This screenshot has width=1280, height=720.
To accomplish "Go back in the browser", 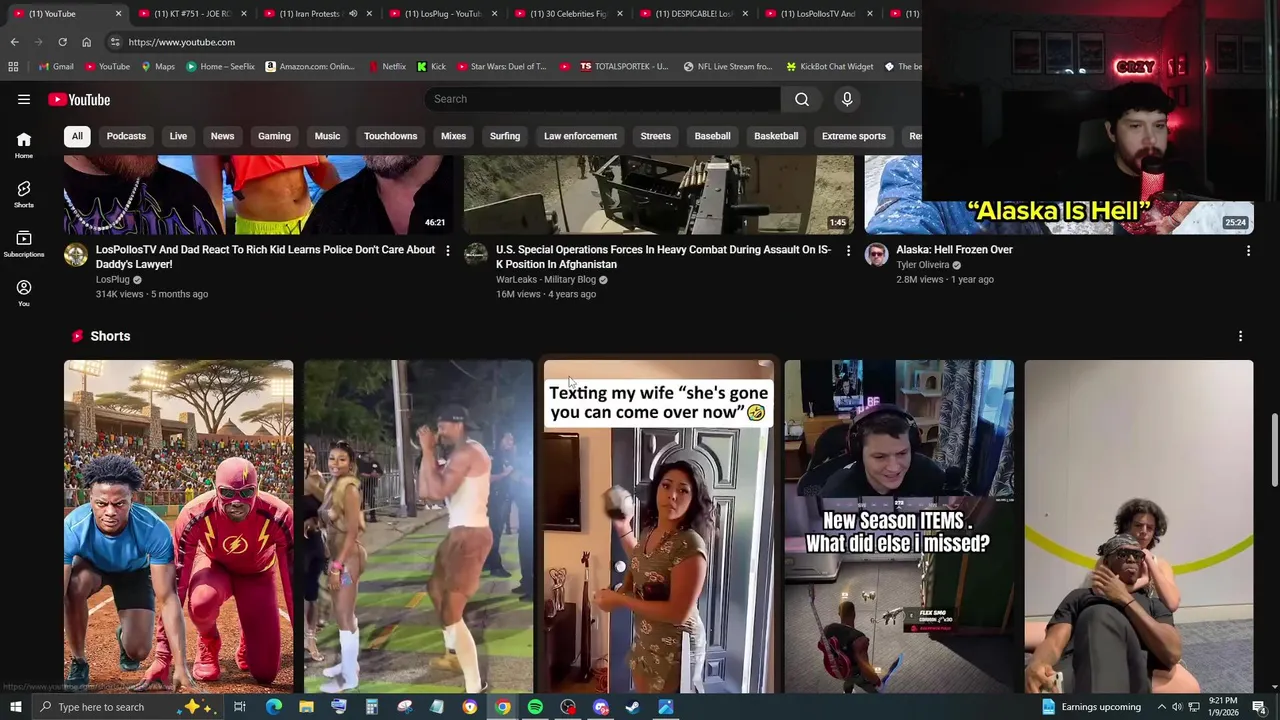I will (14, 42).
